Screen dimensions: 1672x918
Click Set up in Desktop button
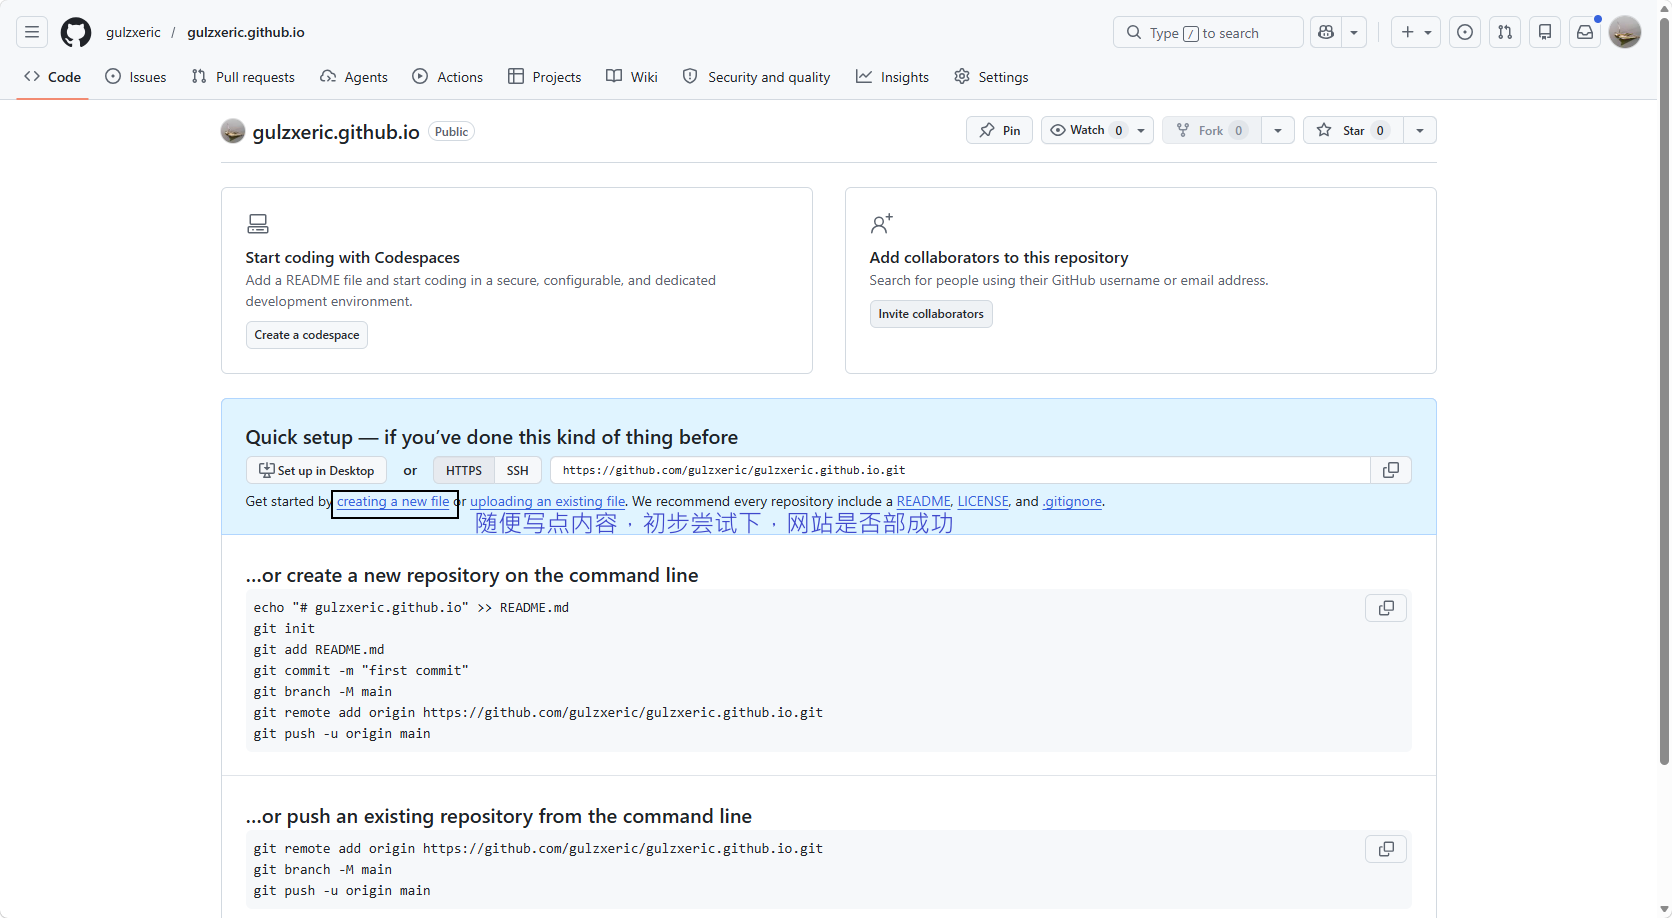coord(316,470)
